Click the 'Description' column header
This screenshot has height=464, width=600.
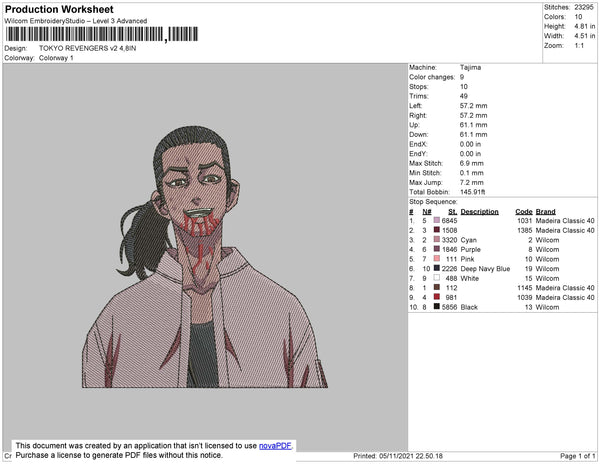coord(479,212)
